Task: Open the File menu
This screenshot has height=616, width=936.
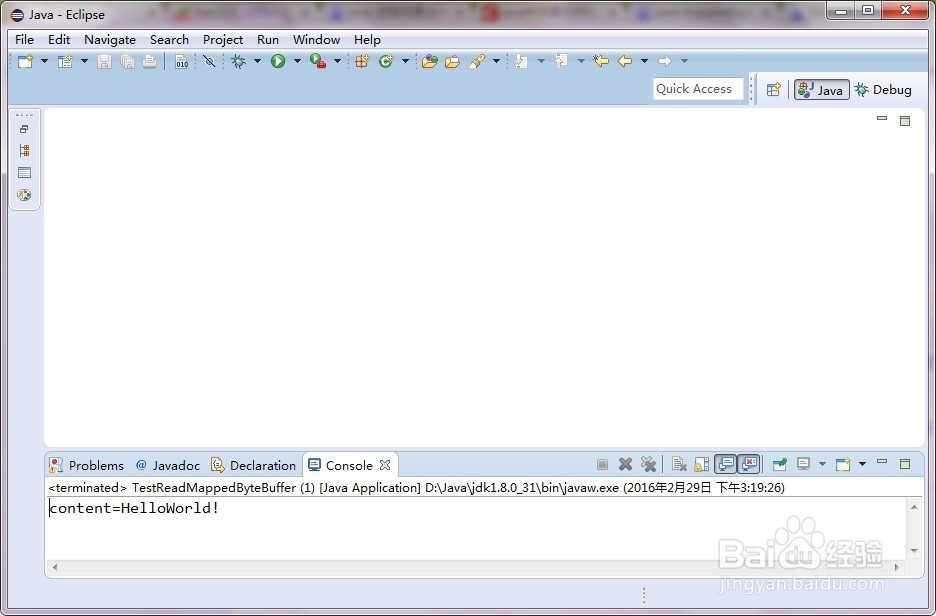Action: (24, 39)
